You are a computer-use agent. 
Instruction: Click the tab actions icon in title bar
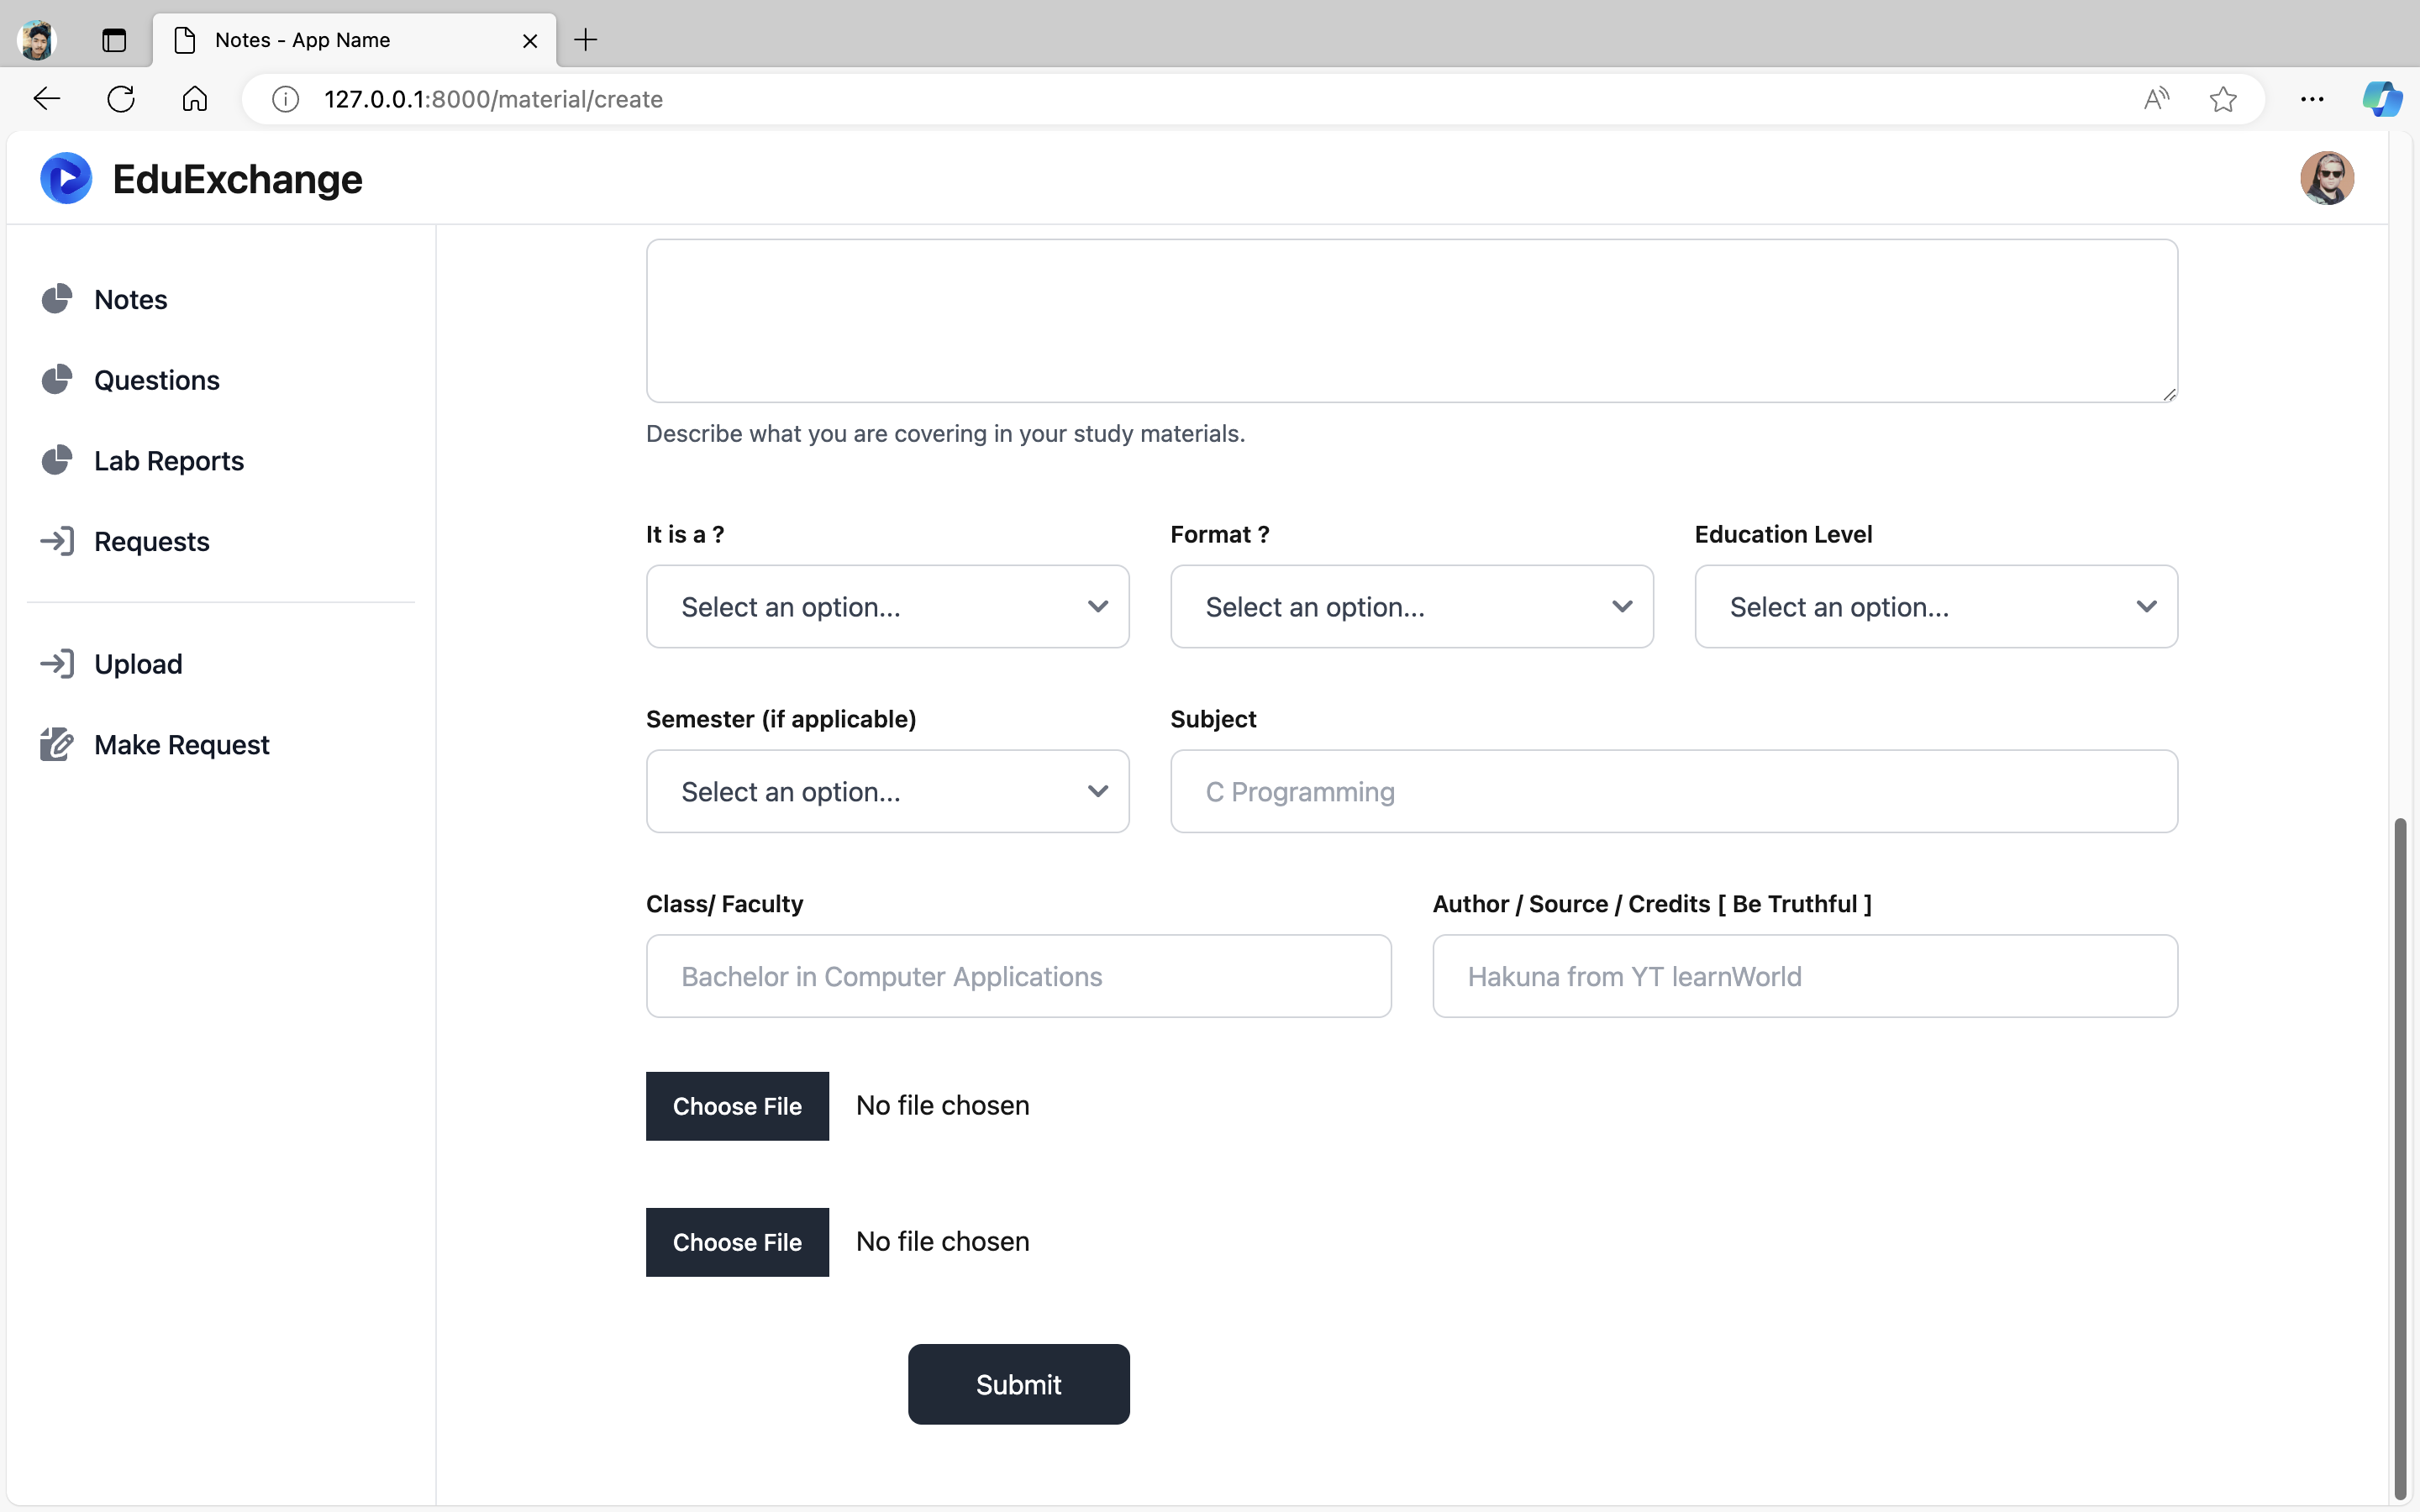point(114,40)
